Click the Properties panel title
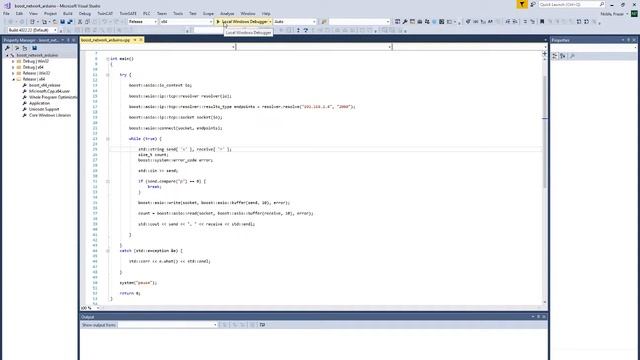Viewport: 640px width, 360px height. [x=560, y=40]
